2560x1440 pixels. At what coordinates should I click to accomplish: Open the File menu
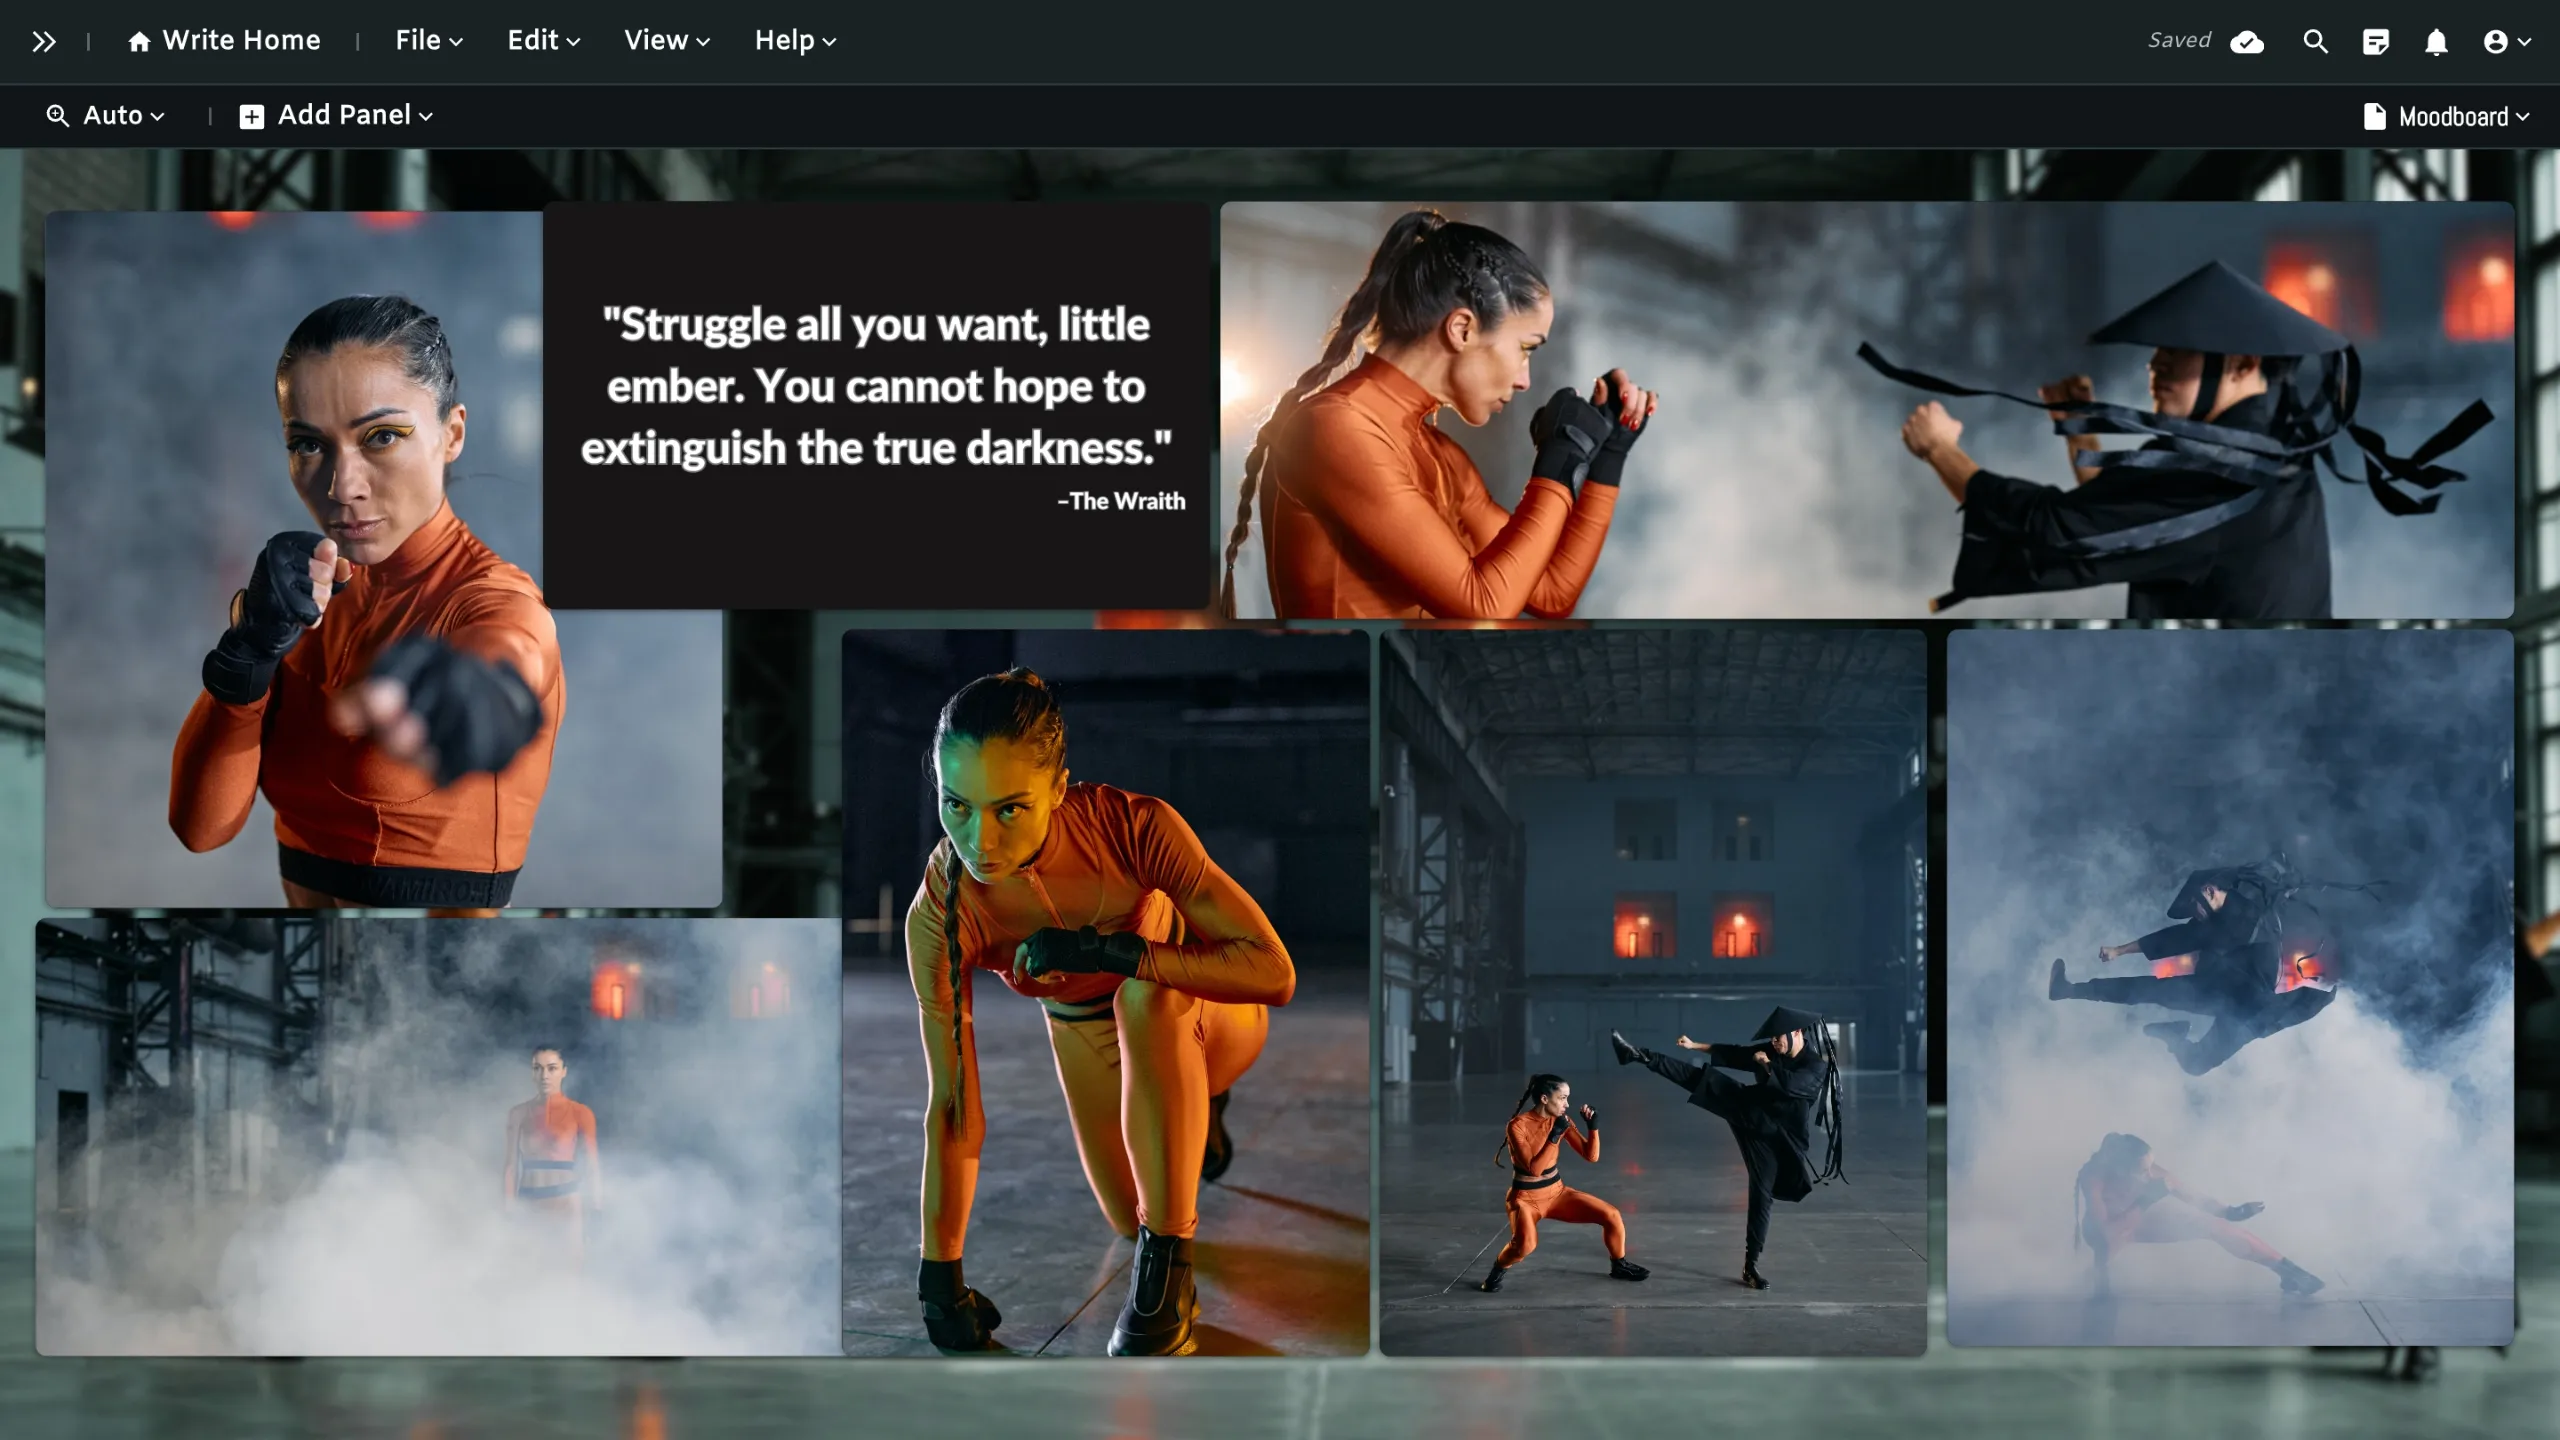click(x=428, y=41)
